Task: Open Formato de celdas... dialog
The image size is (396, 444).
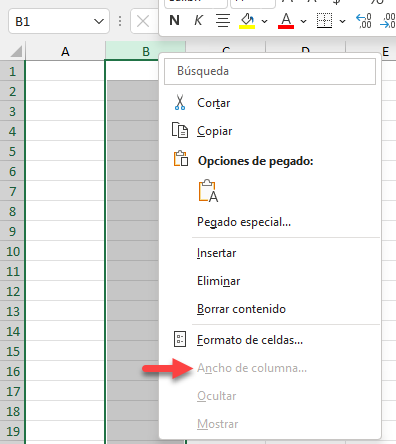Action: click(x=270, y=340)
